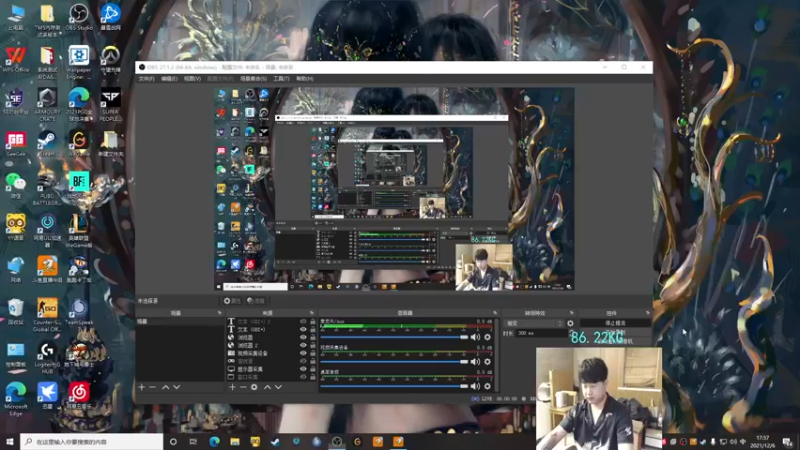
Task: Open the WeChat desktop icon
Action: 16,185
